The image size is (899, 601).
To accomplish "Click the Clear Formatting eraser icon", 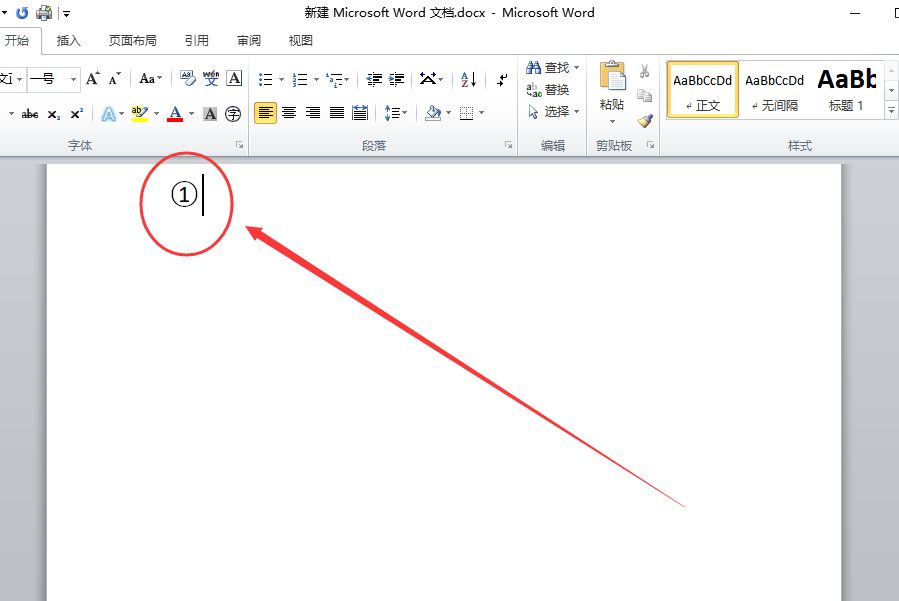I will pos(187,79).
